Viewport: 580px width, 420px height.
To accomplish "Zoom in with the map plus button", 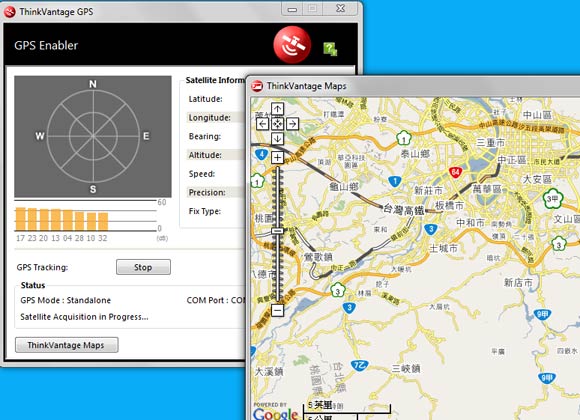I will 277,158.
